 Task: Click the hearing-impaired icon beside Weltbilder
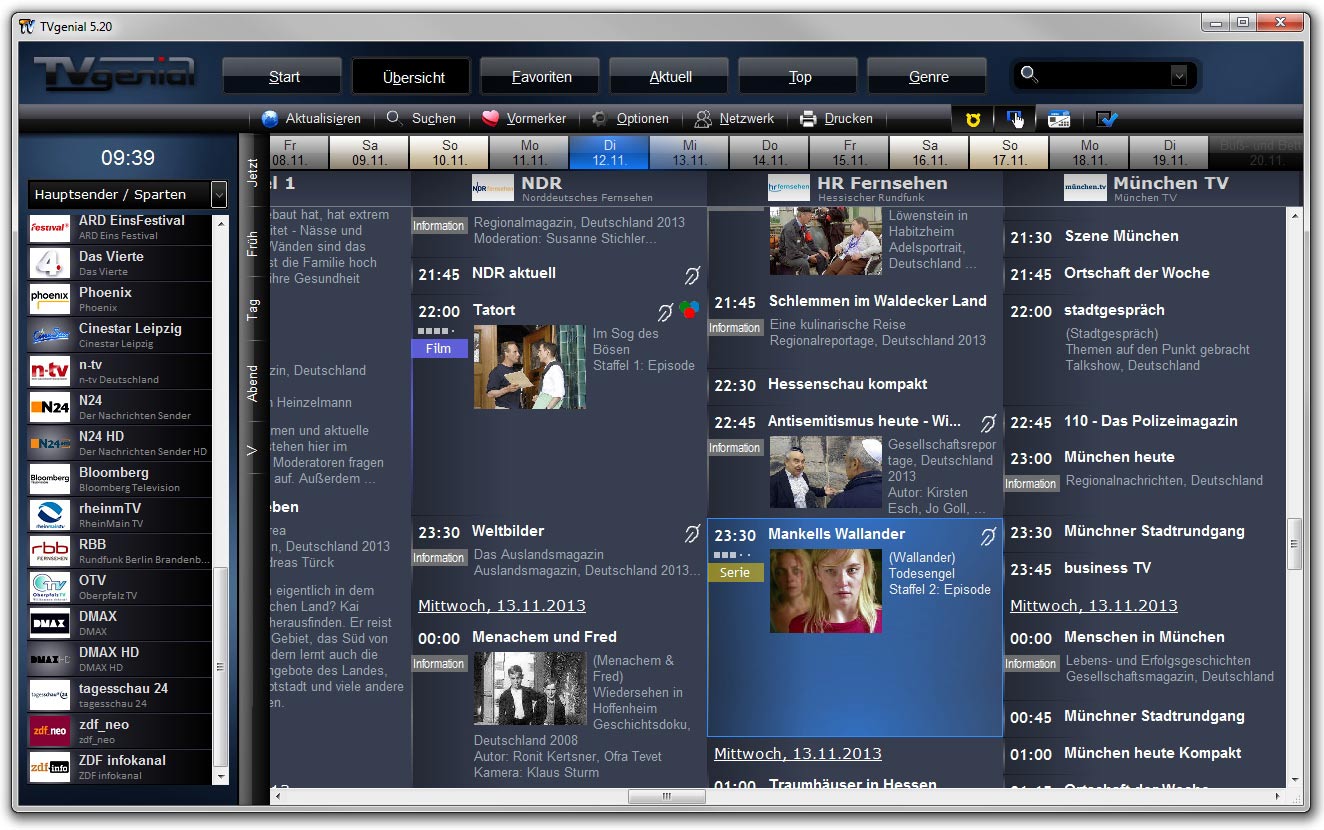(691, 534)
